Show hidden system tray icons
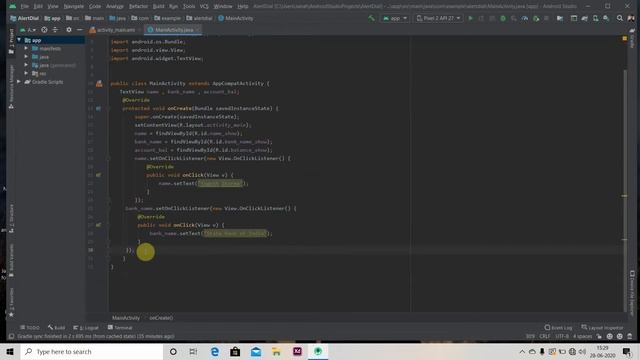Screen dimensions: 640x360 (x=522, y=351)
